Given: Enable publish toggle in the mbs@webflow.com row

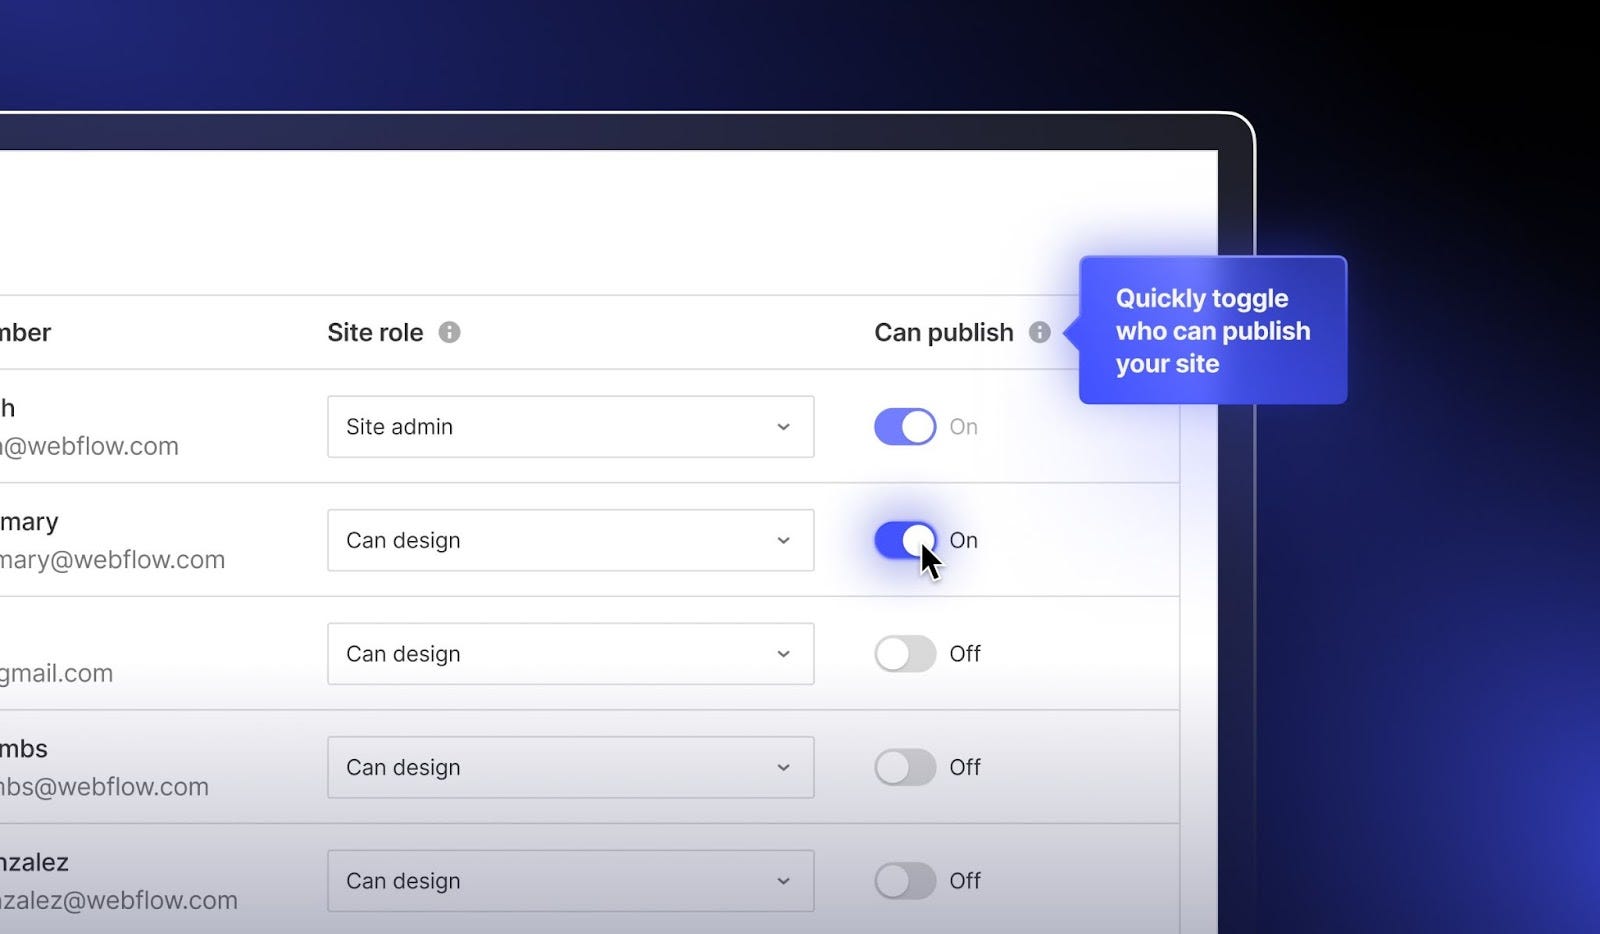Looking at the screenshot, I should (905, 767).
